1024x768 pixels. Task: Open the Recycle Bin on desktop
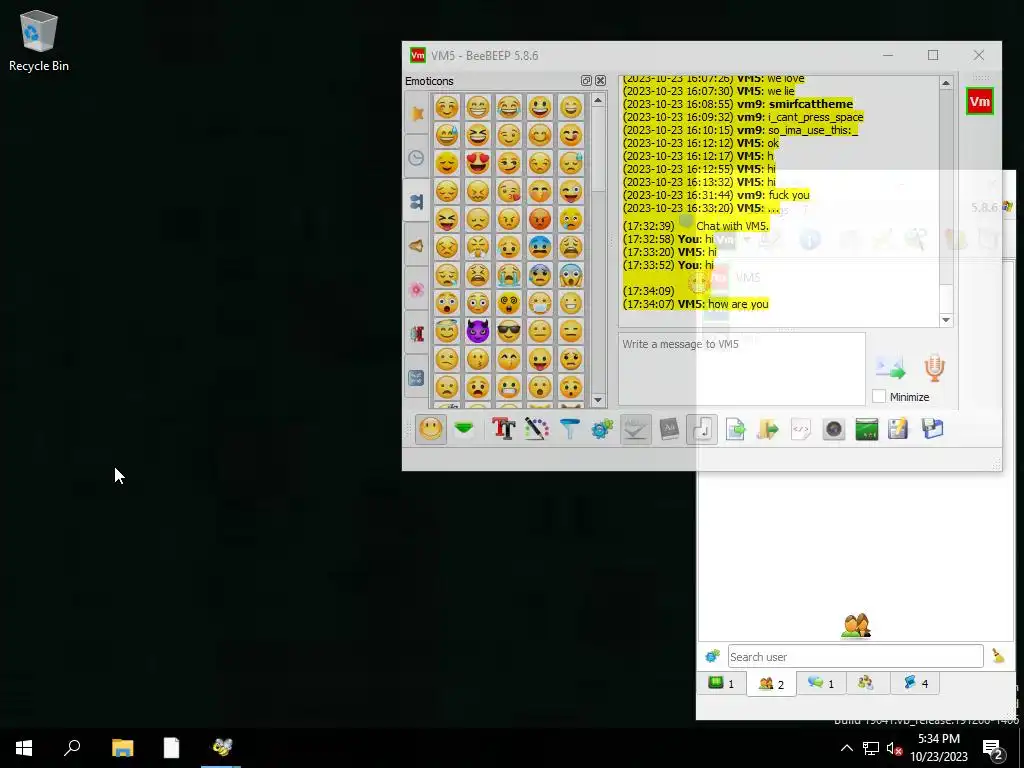coord(39,40)
